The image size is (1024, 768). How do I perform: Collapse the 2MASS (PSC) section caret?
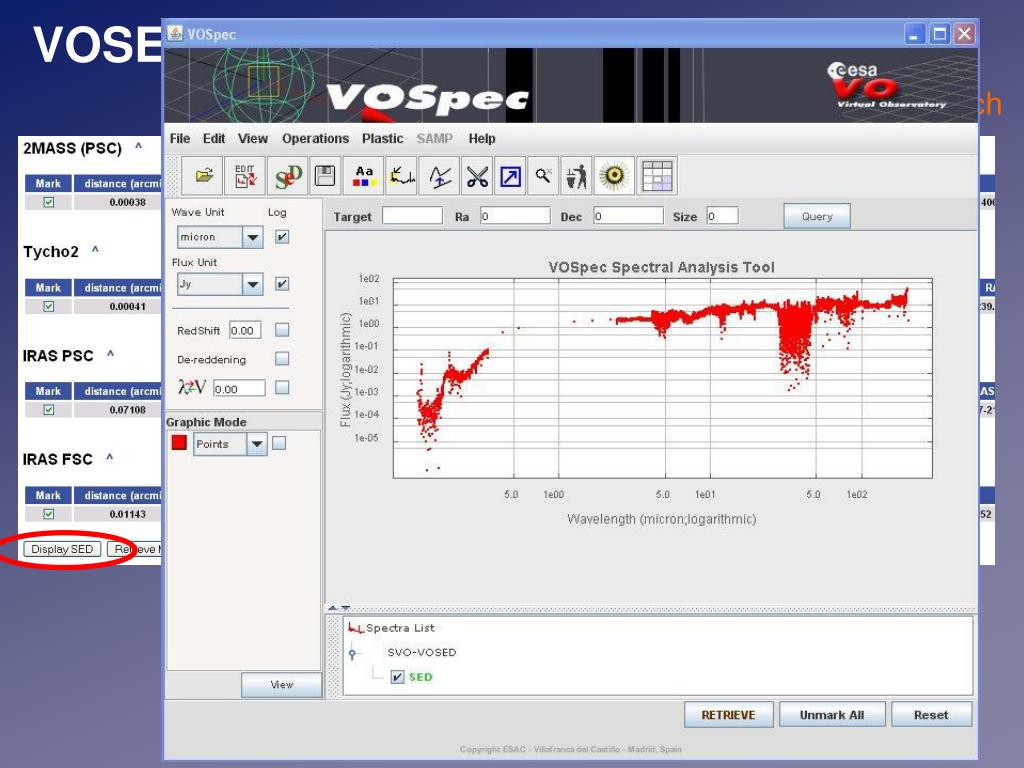(x=138, y=146)
